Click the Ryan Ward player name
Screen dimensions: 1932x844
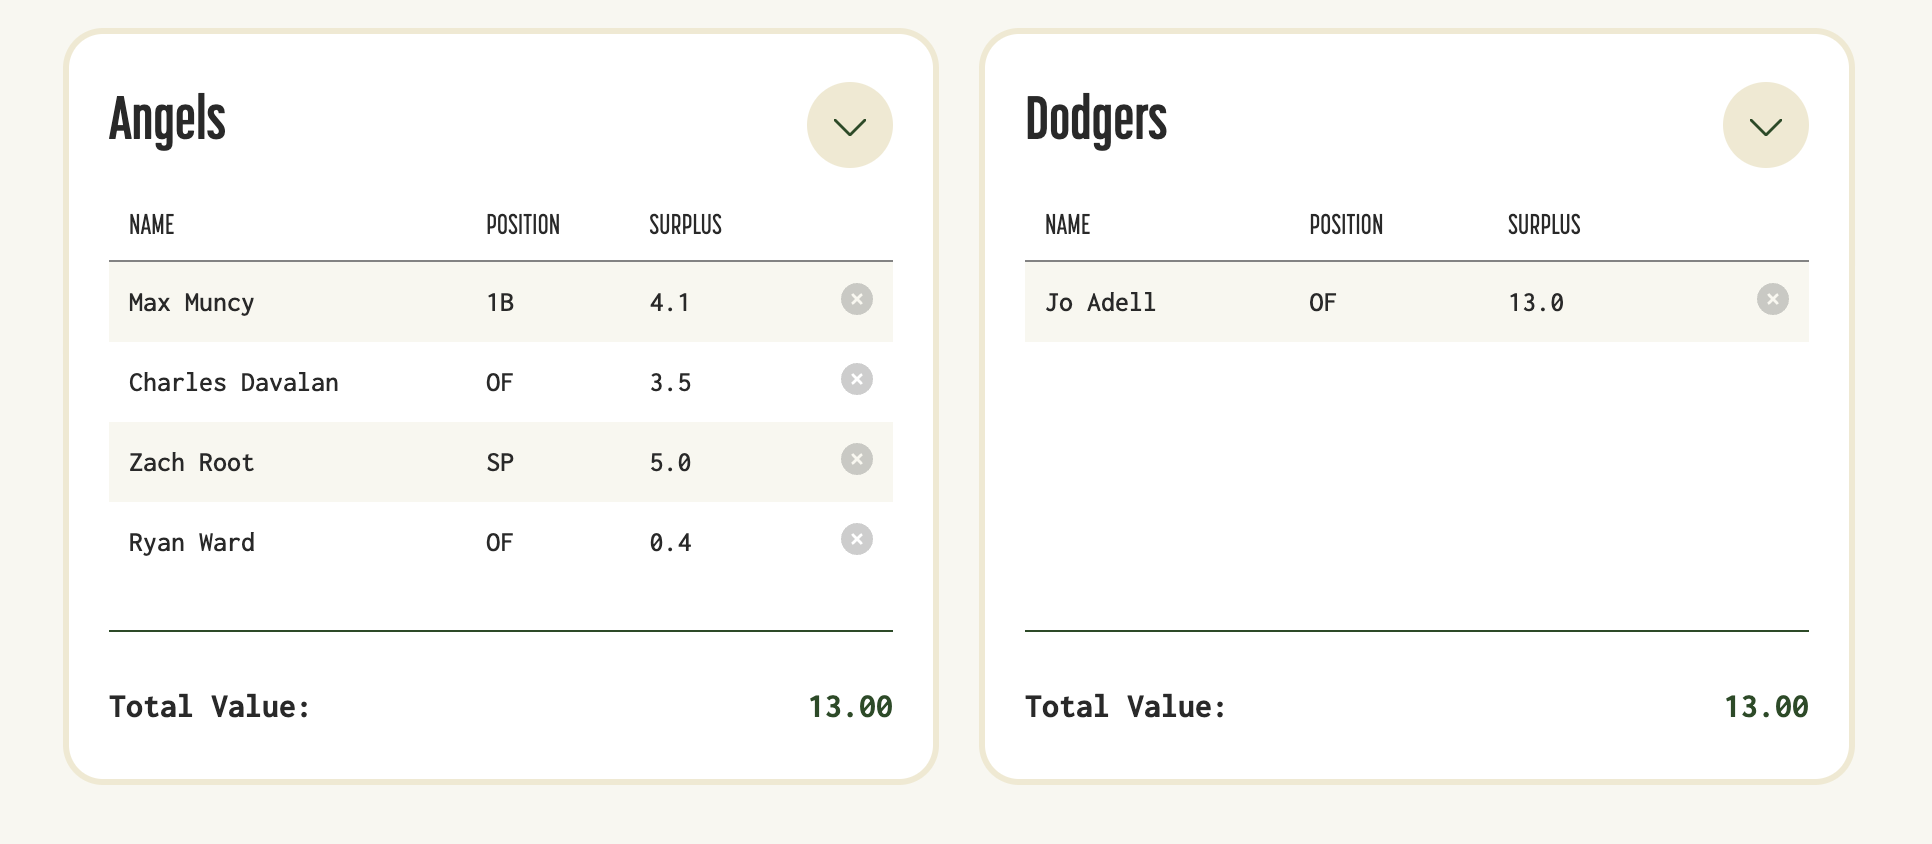point(191,542)
